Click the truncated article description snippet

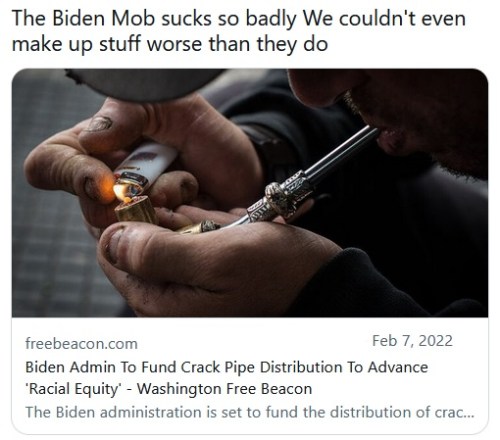[x=250, y=412]
